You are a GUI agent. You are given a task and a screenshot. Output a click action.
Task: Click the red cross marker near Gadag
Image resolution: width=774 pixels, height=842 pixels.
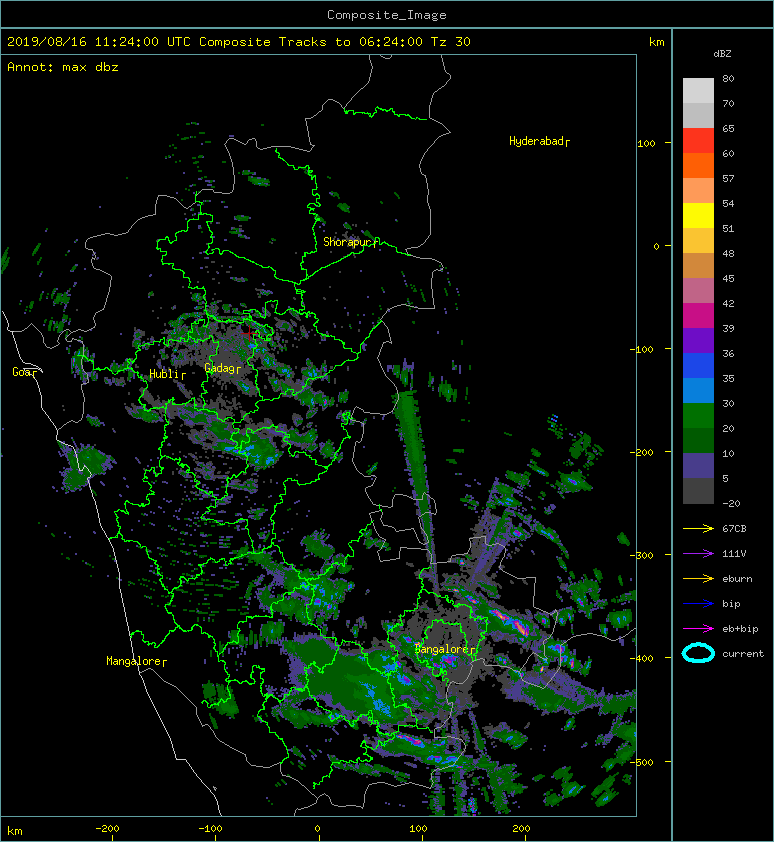click(249, 333)
